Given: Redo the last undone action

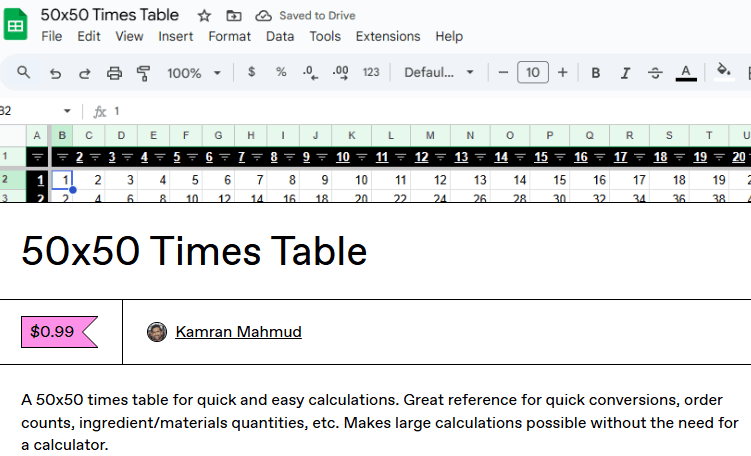Looking at the screenshot, I should (x=84, y=73).
